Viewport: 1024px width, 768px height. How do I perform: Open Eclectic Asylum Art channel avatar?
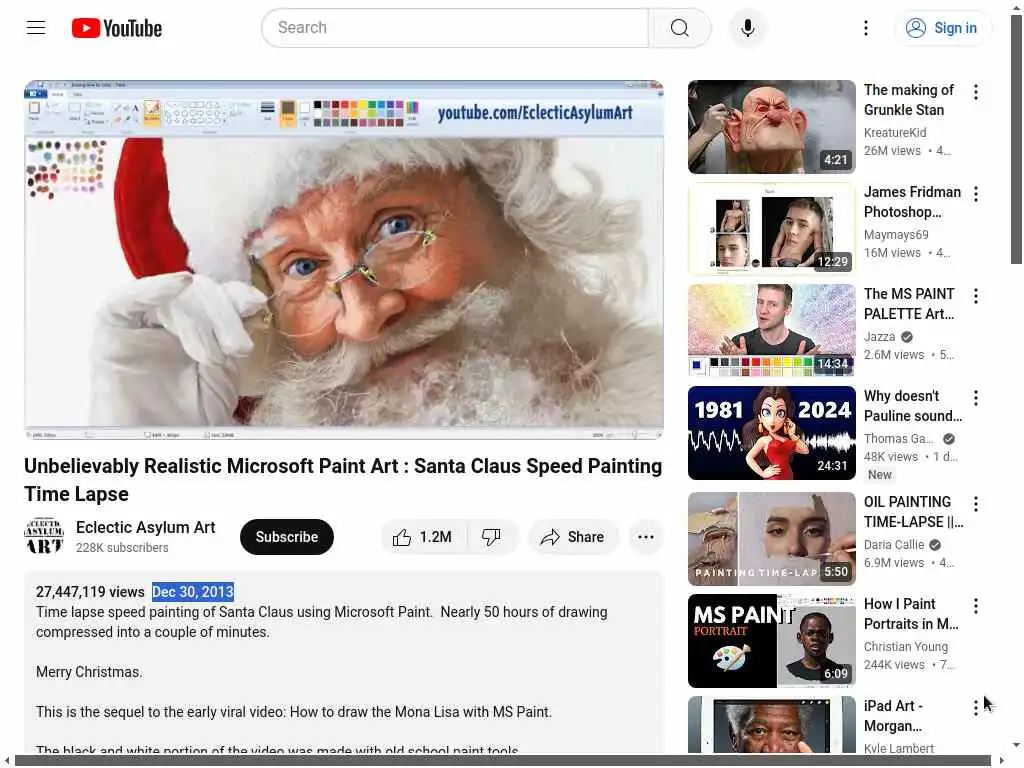(44, 536)
